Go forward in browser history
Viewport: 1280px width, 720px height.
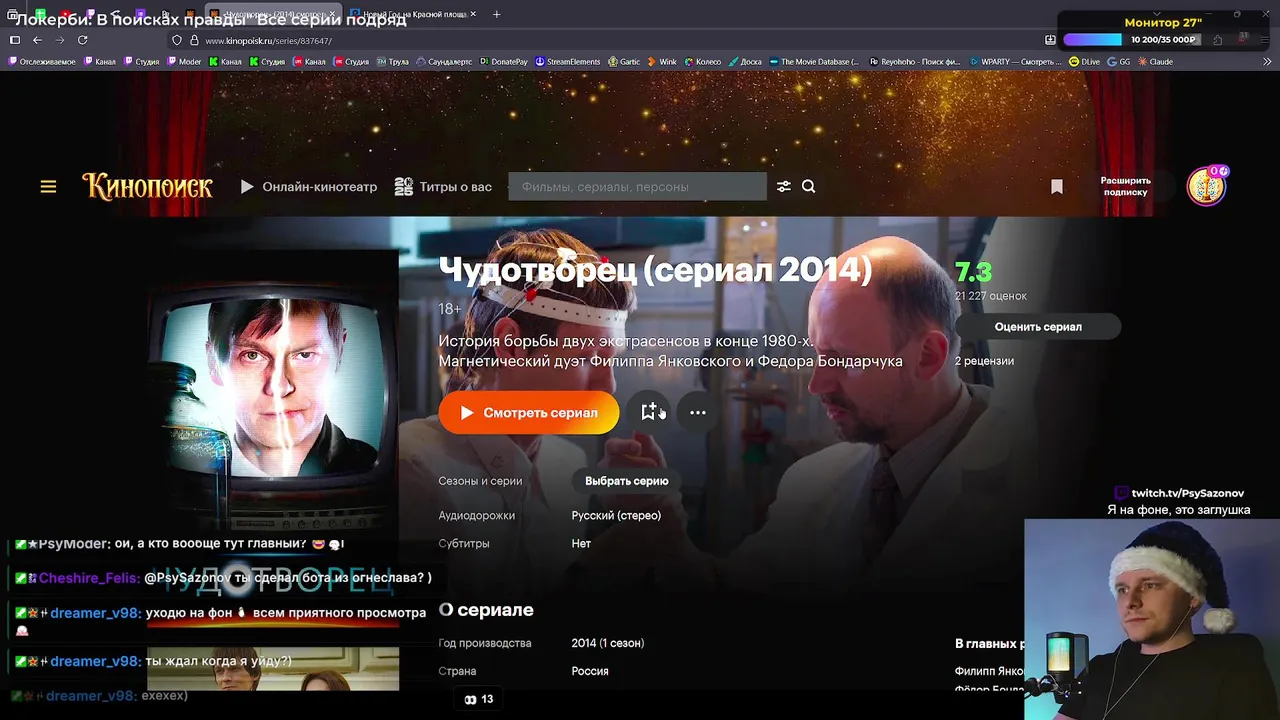point(60,40)
